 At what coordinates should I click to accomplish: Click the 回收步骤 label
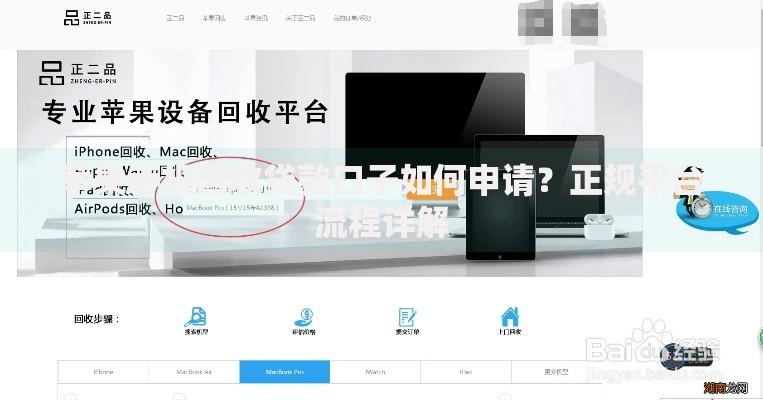(x=96, y=320)
